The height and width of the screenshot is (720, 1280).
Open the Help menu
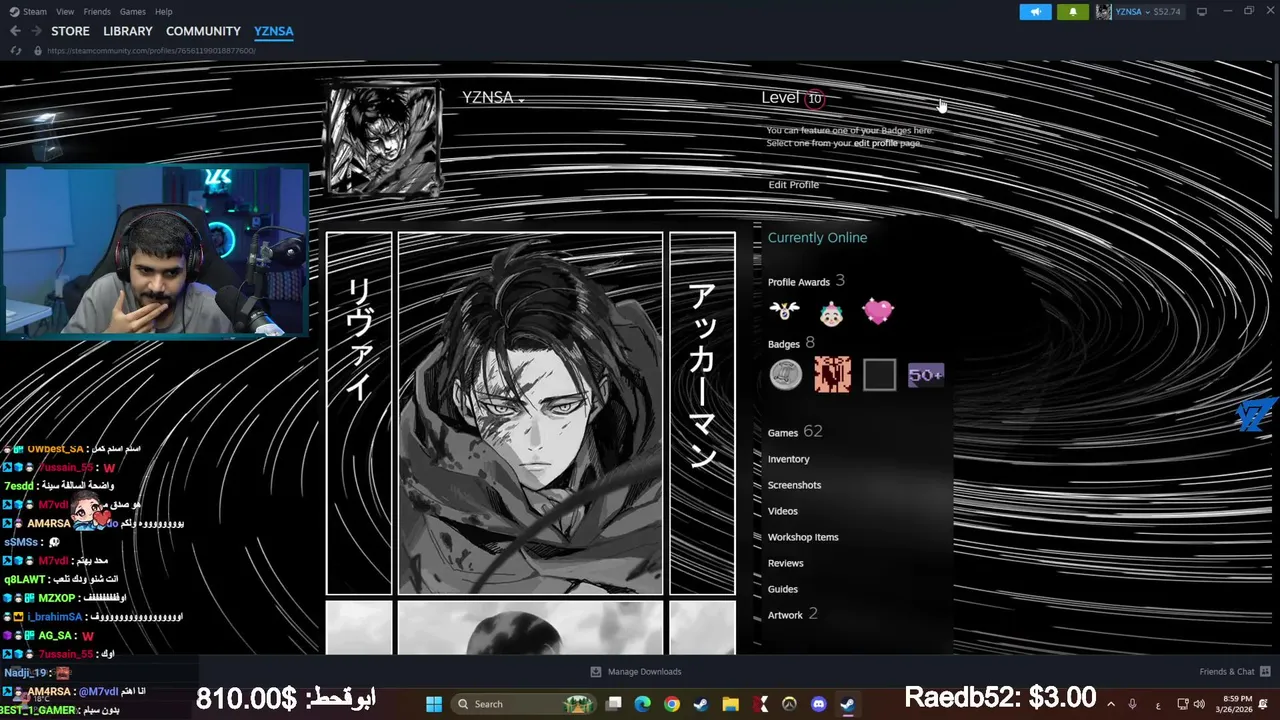click(164, 12)
